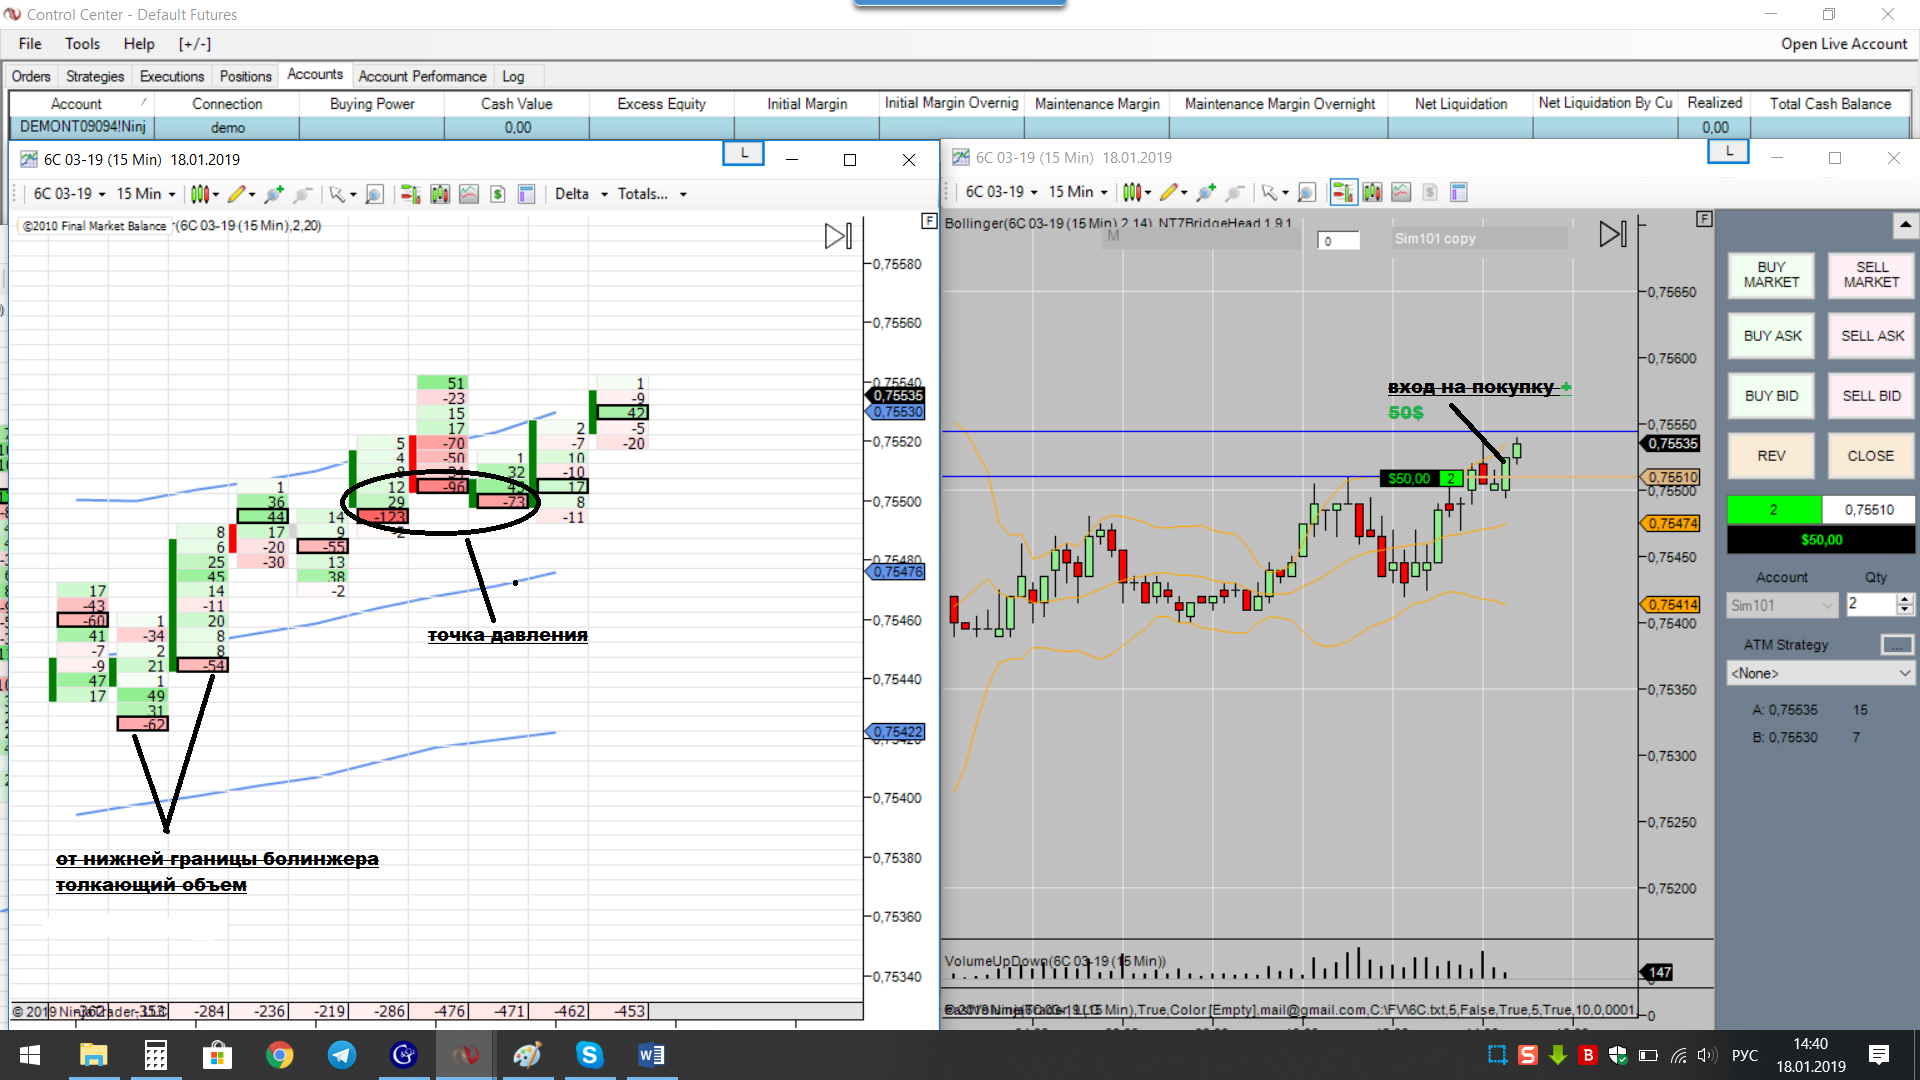Click the Qty input field
This screenshot has width=1920, height=1080.
pyautogui.click(x=1870, y=604)
